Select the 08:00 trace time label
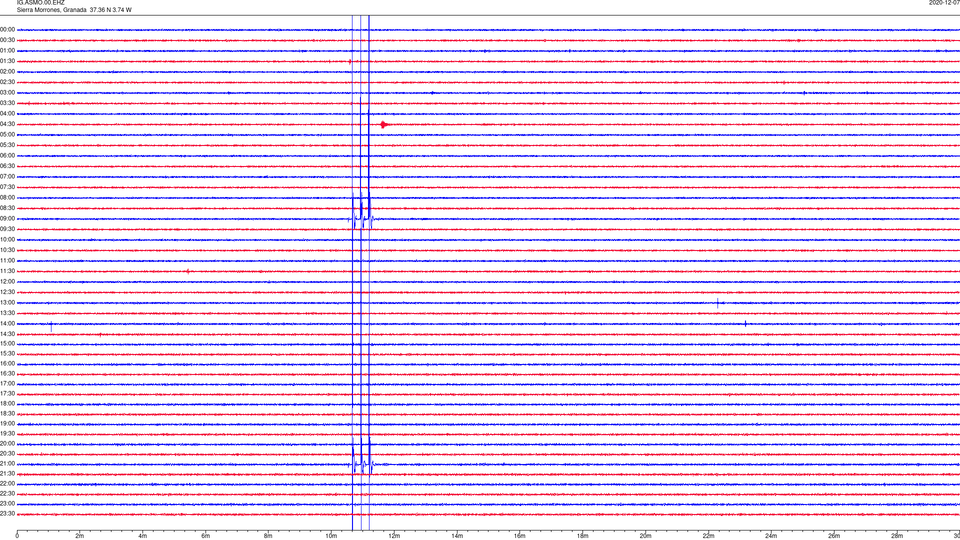The width and height of the screenshot is (960, 540). [7, 198]
